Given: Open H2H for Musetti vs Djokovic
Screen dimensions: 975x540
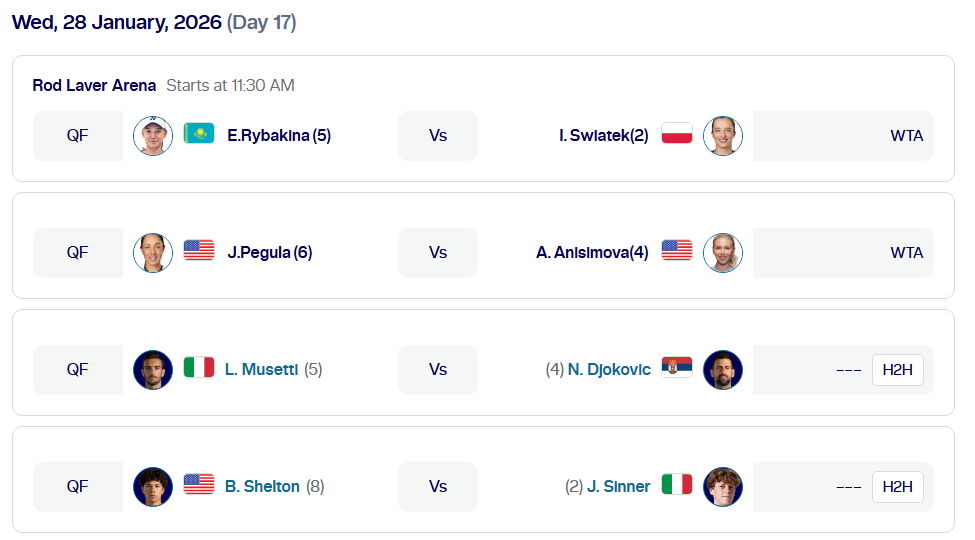Looking at the screenshot, I should (897, 370).
